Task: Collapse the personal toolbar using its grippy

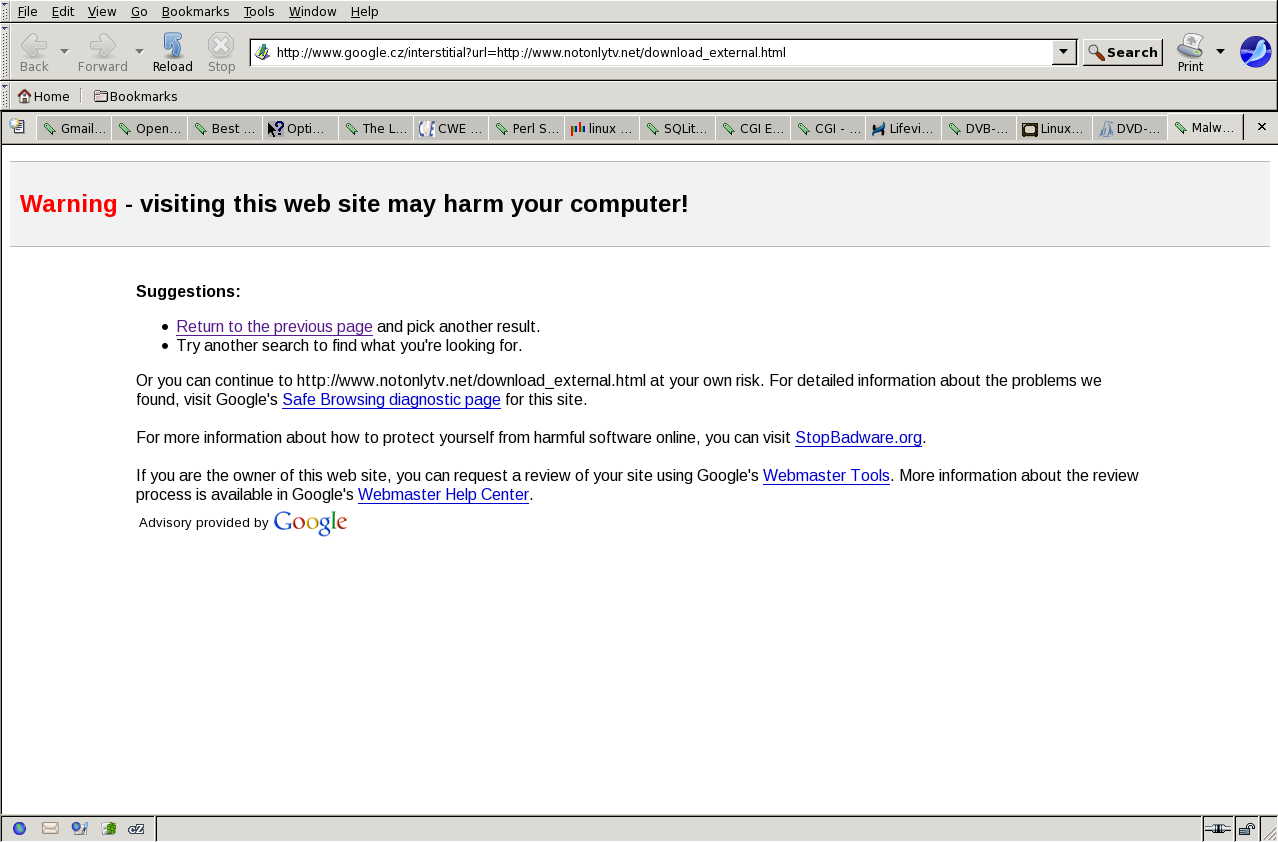Action: click(x=5, y=96)
